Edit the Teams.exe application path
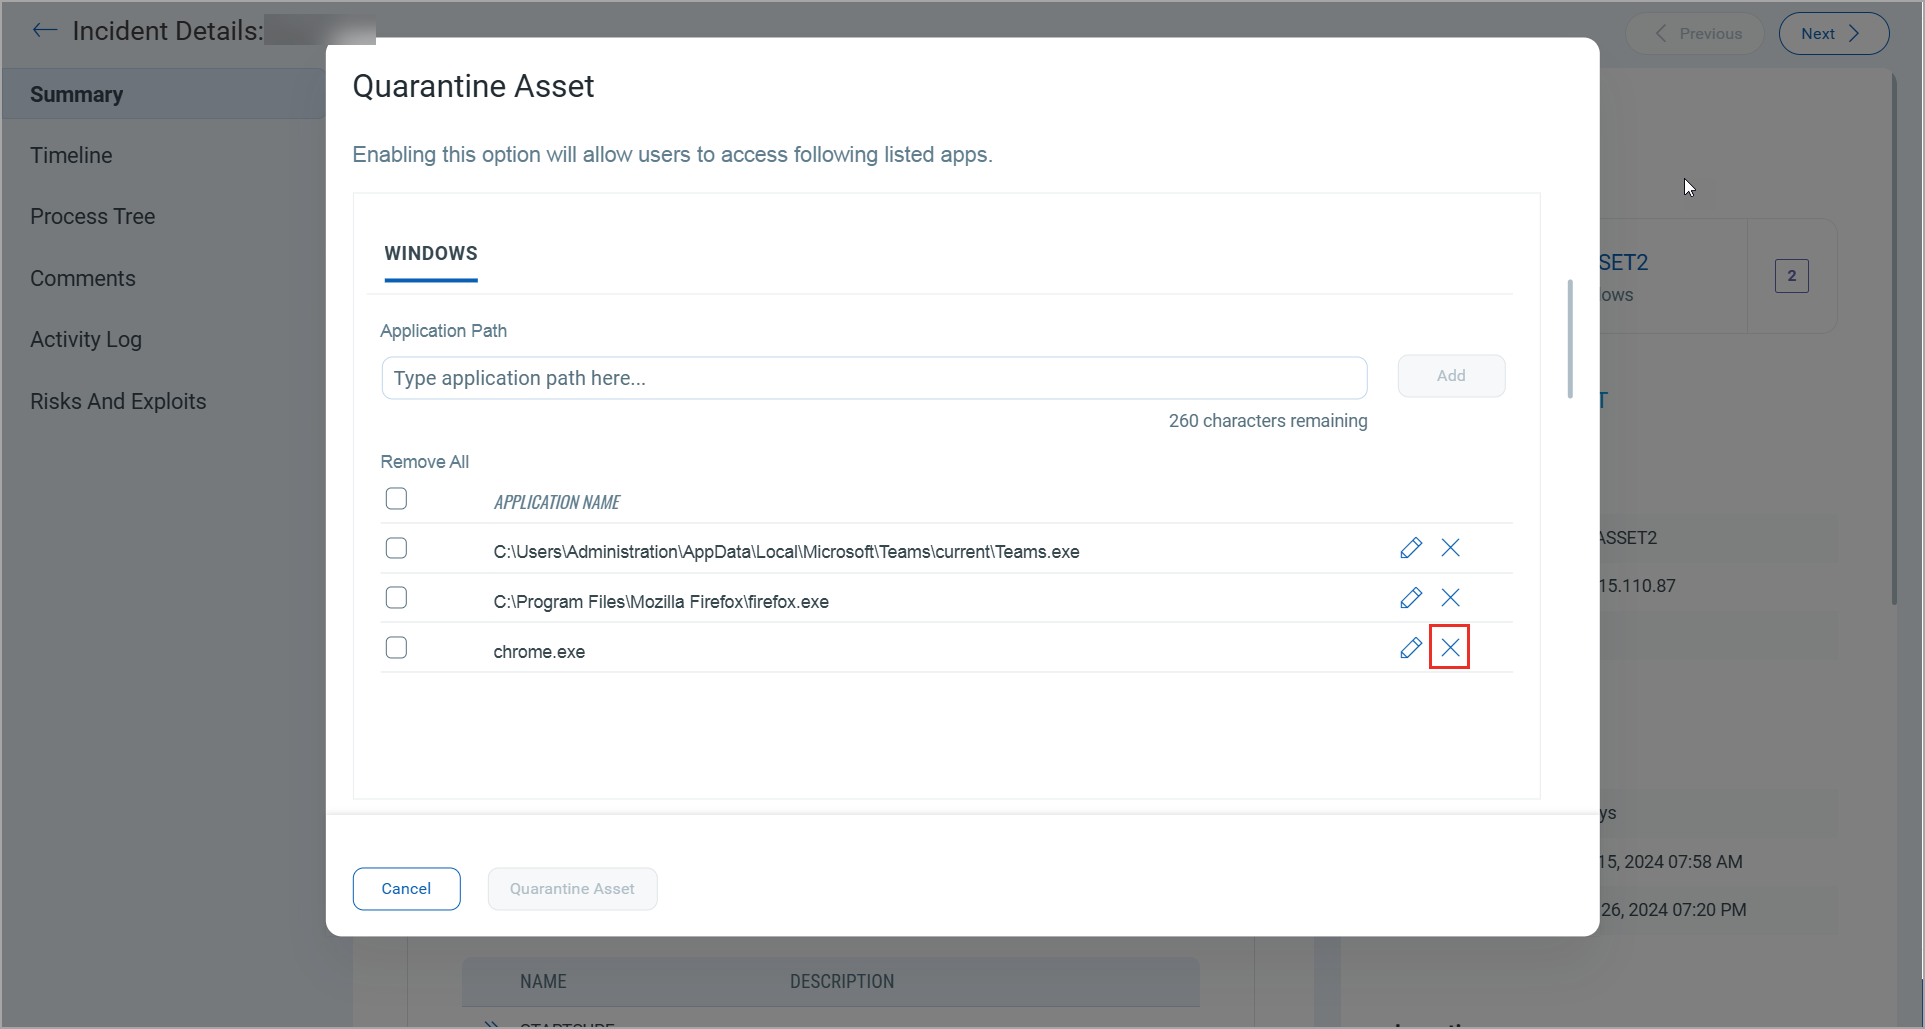Image resolution: width=1925 pixels, height=1029 pixels. click(1411, 548)
